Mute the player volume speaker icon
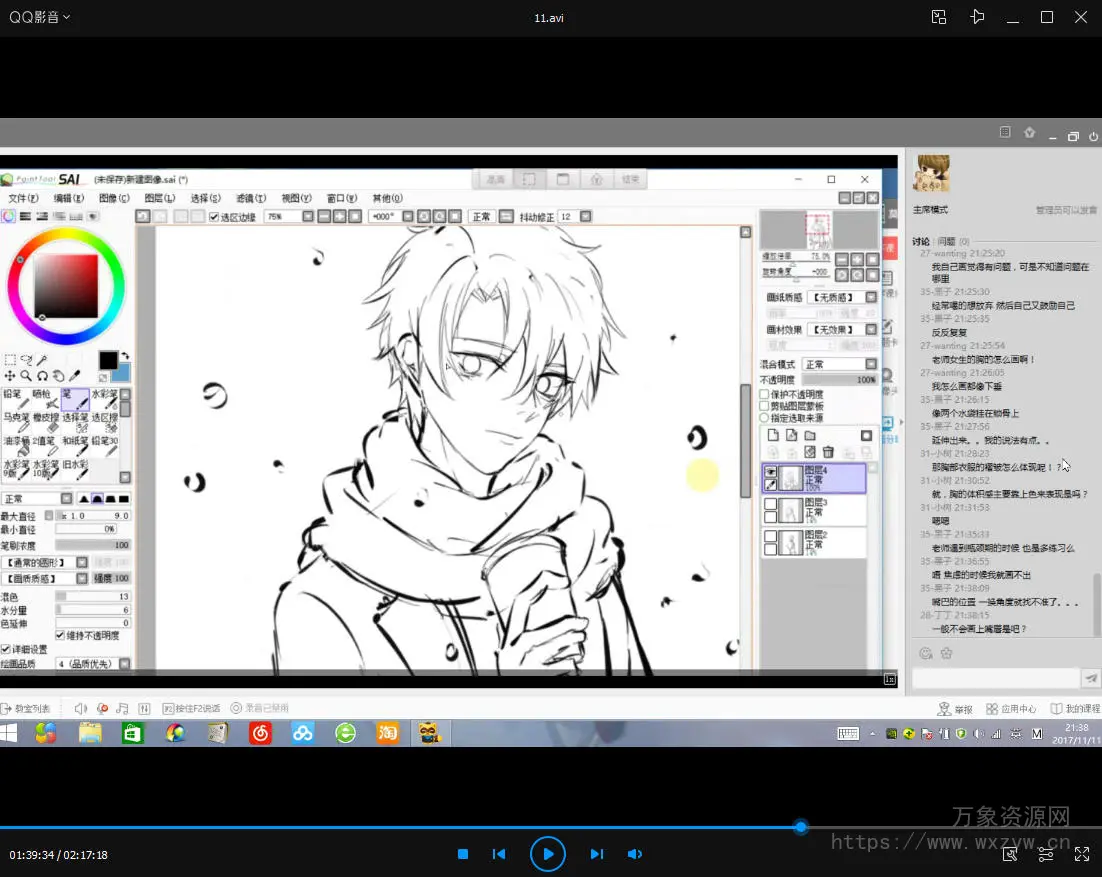The image size is (1102, 877). pos(634,854)
